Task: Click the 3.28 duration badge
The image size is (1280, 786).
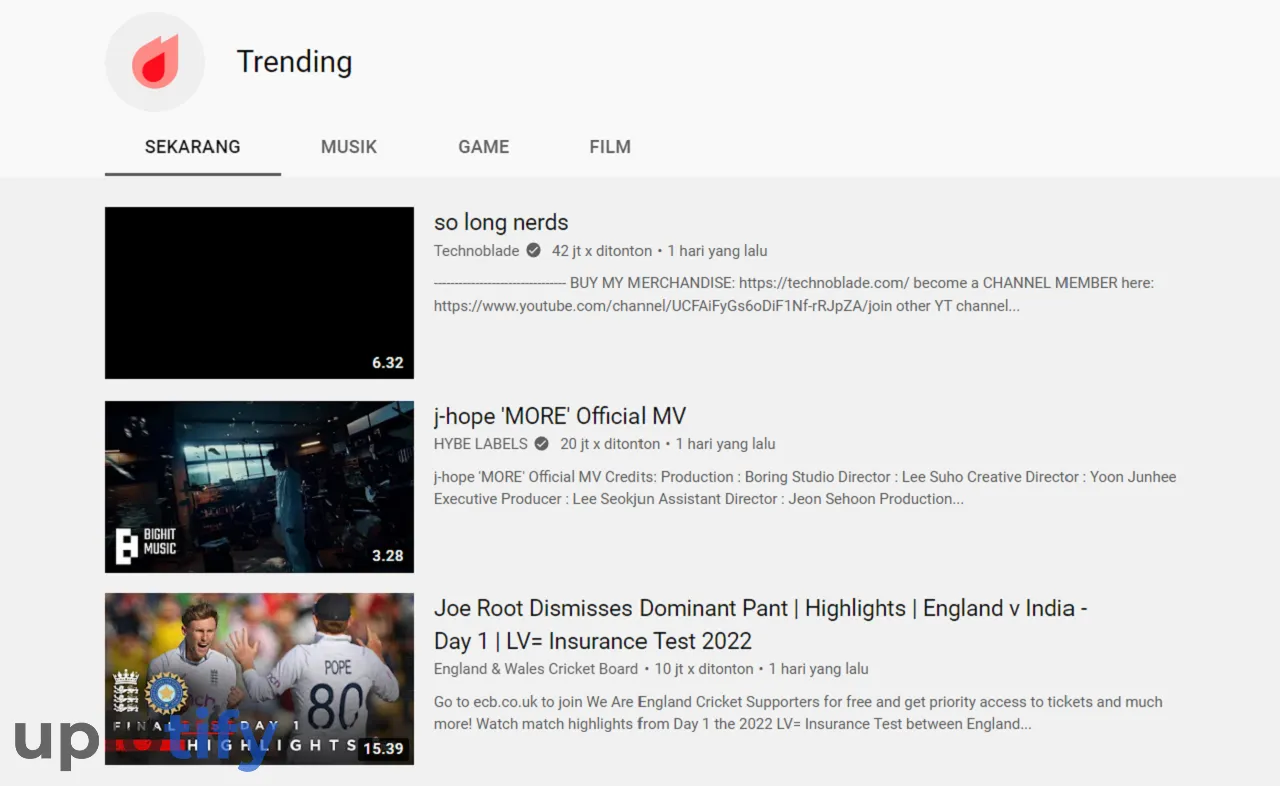Action: click(388, 555)
